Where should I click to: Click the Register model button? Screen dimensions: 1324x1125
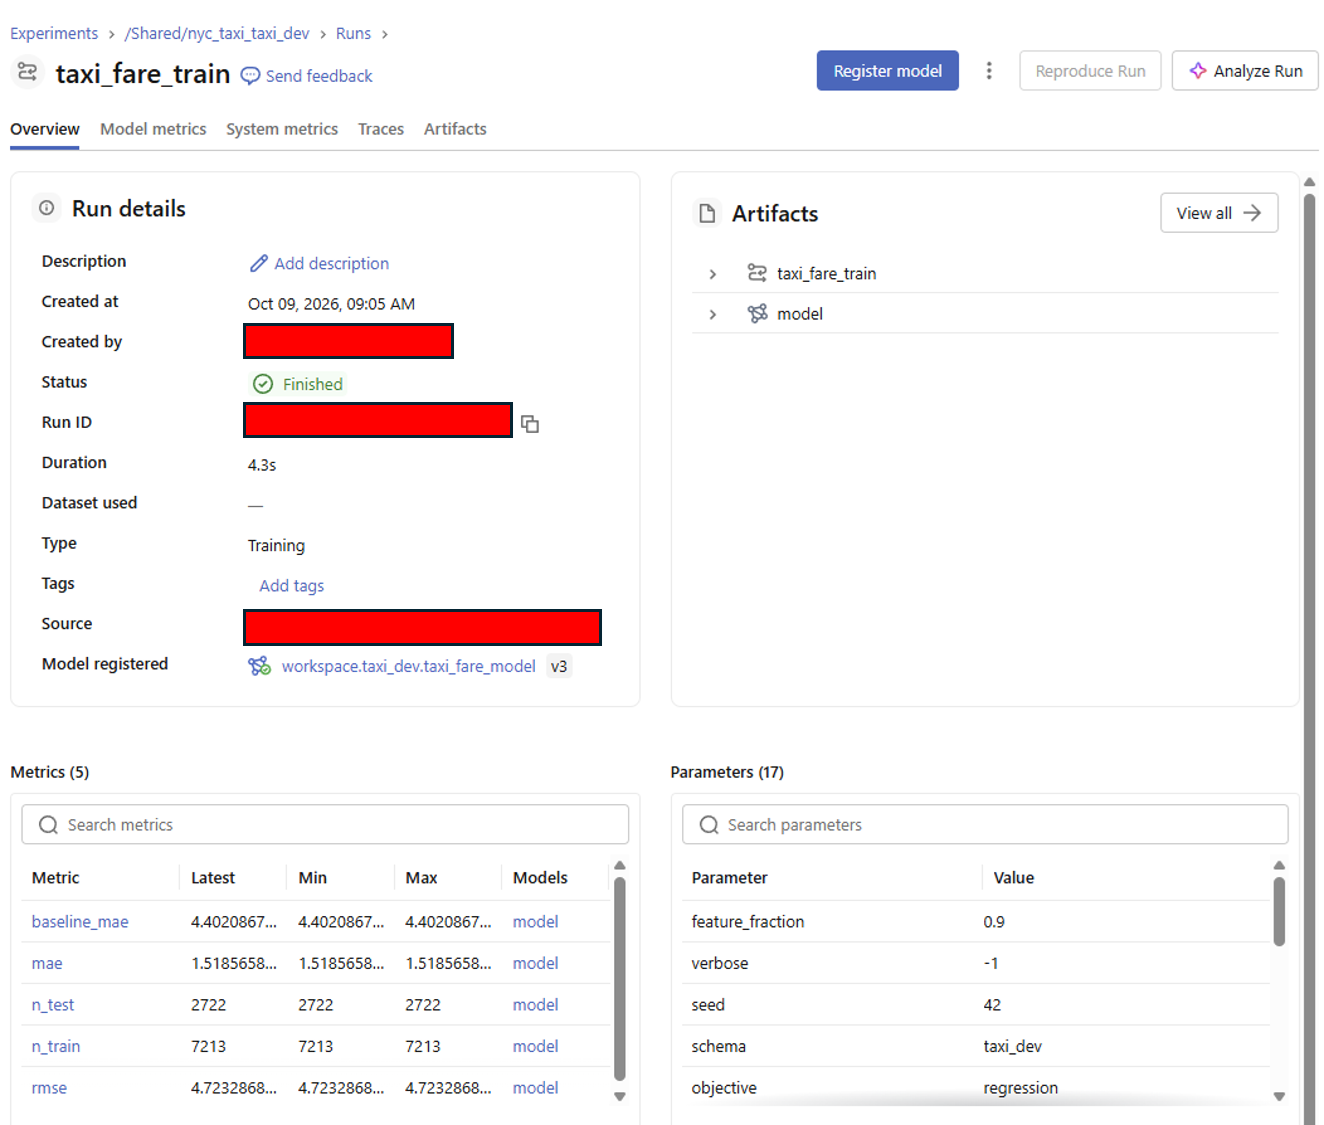coord(888,71)
